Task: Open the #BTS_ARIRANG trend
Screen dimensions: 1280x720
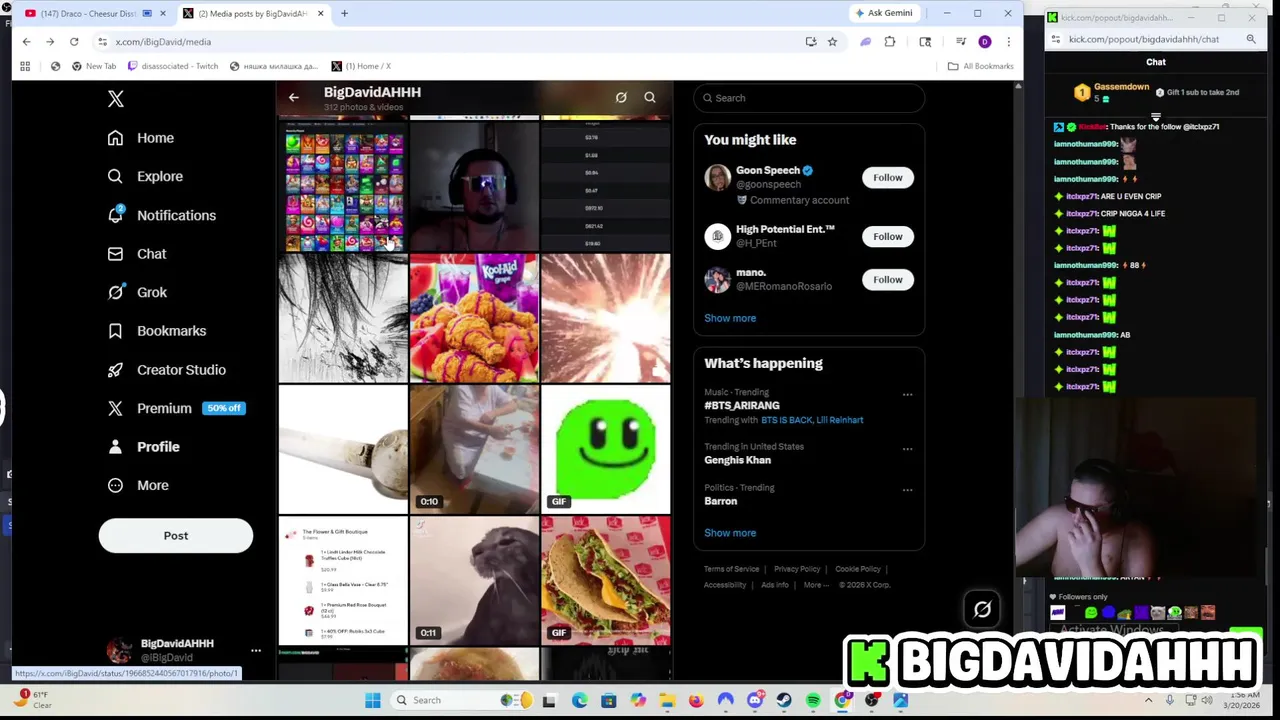Action: pyautogui.click(x=742, y=406)
